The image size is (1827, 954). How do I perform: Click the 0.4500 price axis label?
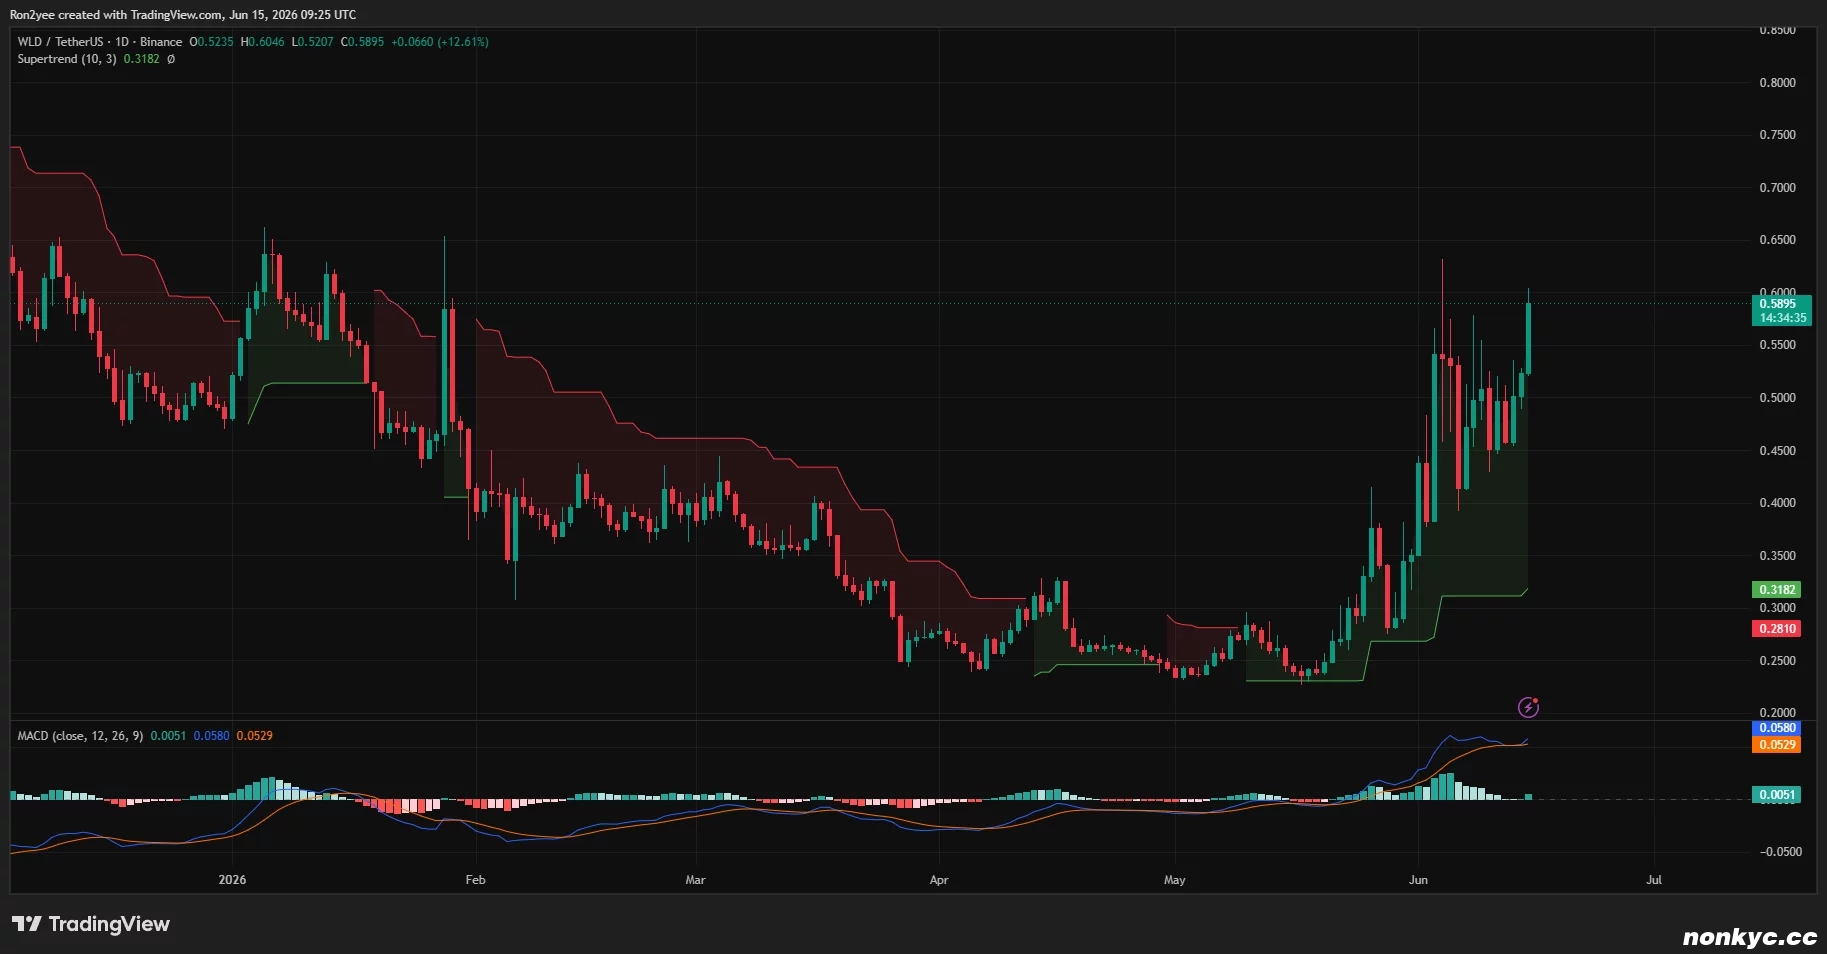1777,451
